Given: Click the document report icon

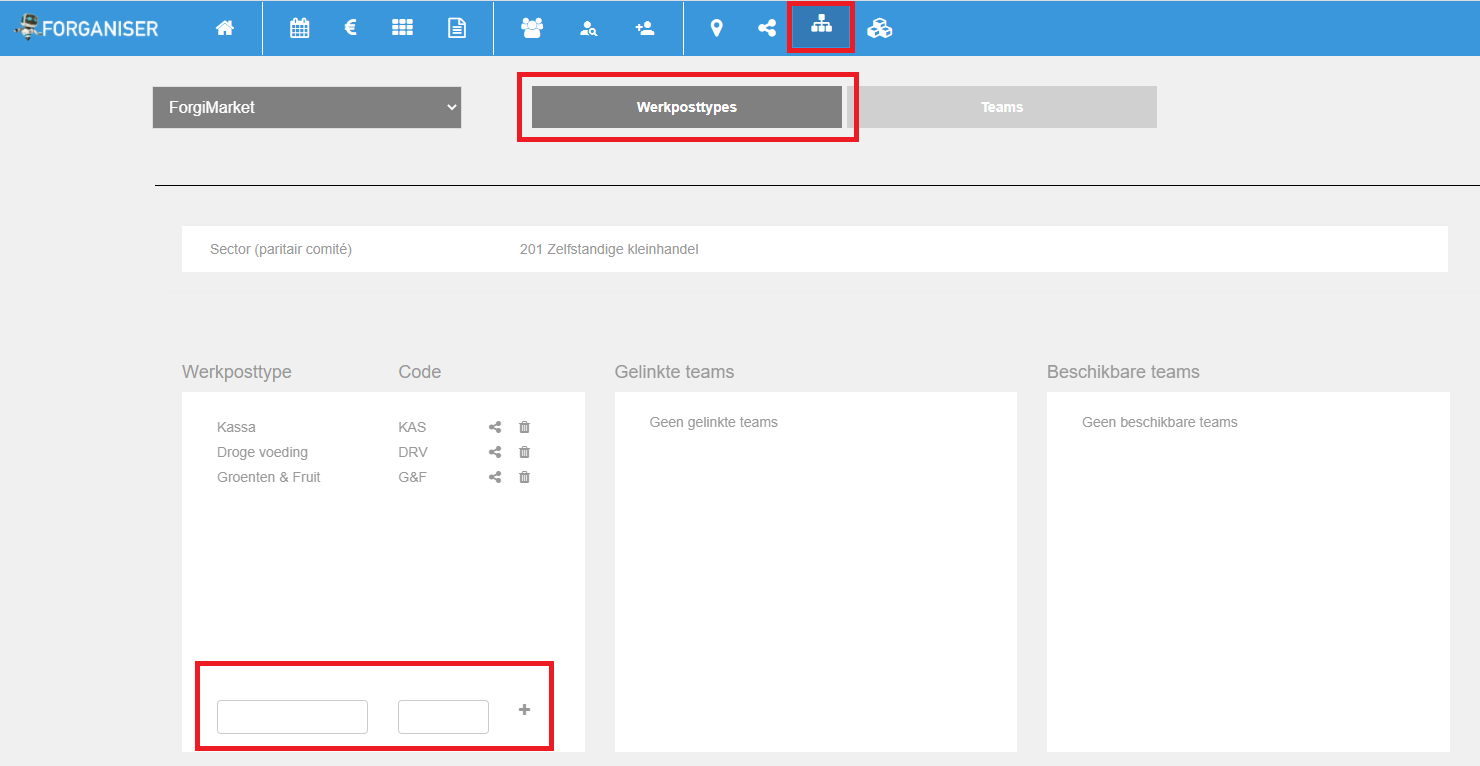Looking at the screenshot, I should click(x=457, y=28).
